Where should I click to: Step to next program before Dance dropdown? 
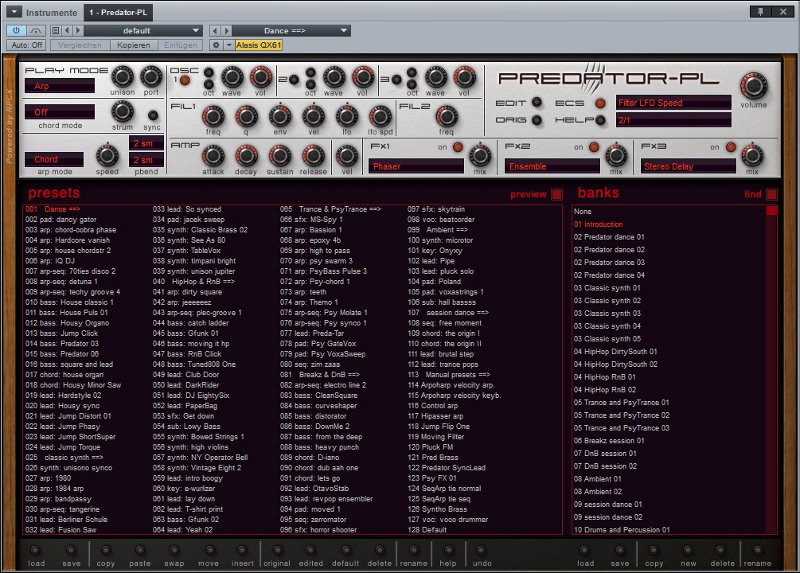[x=227, y=31]
